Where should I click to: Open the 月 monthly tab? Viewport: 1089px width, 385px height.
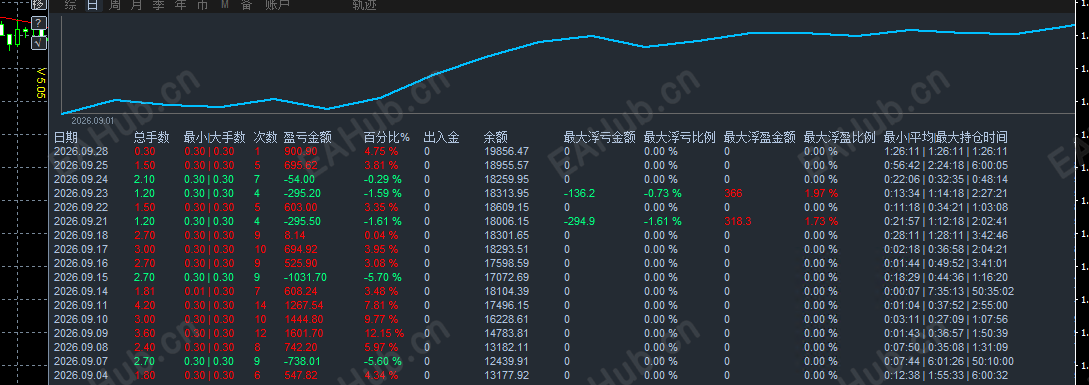[x=137, y=5]
